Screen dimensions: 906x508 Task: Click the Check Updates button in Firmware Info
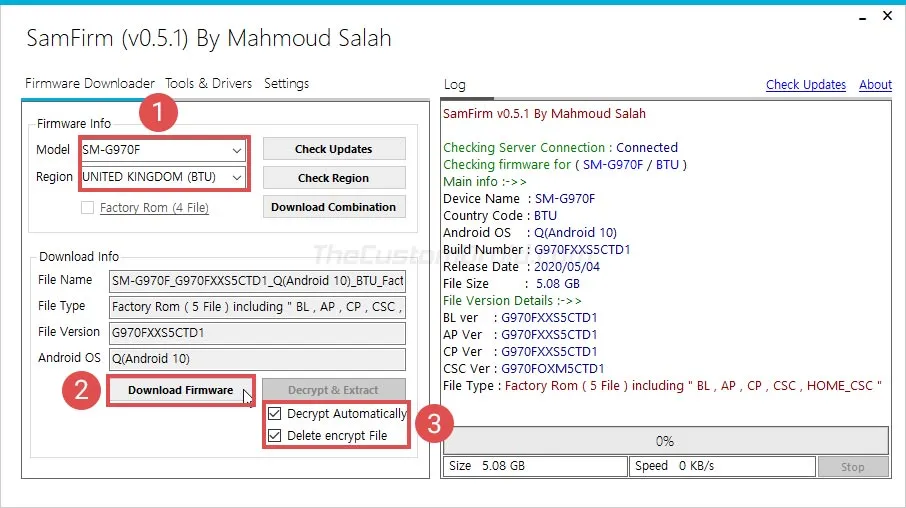[x=334, y=149]
